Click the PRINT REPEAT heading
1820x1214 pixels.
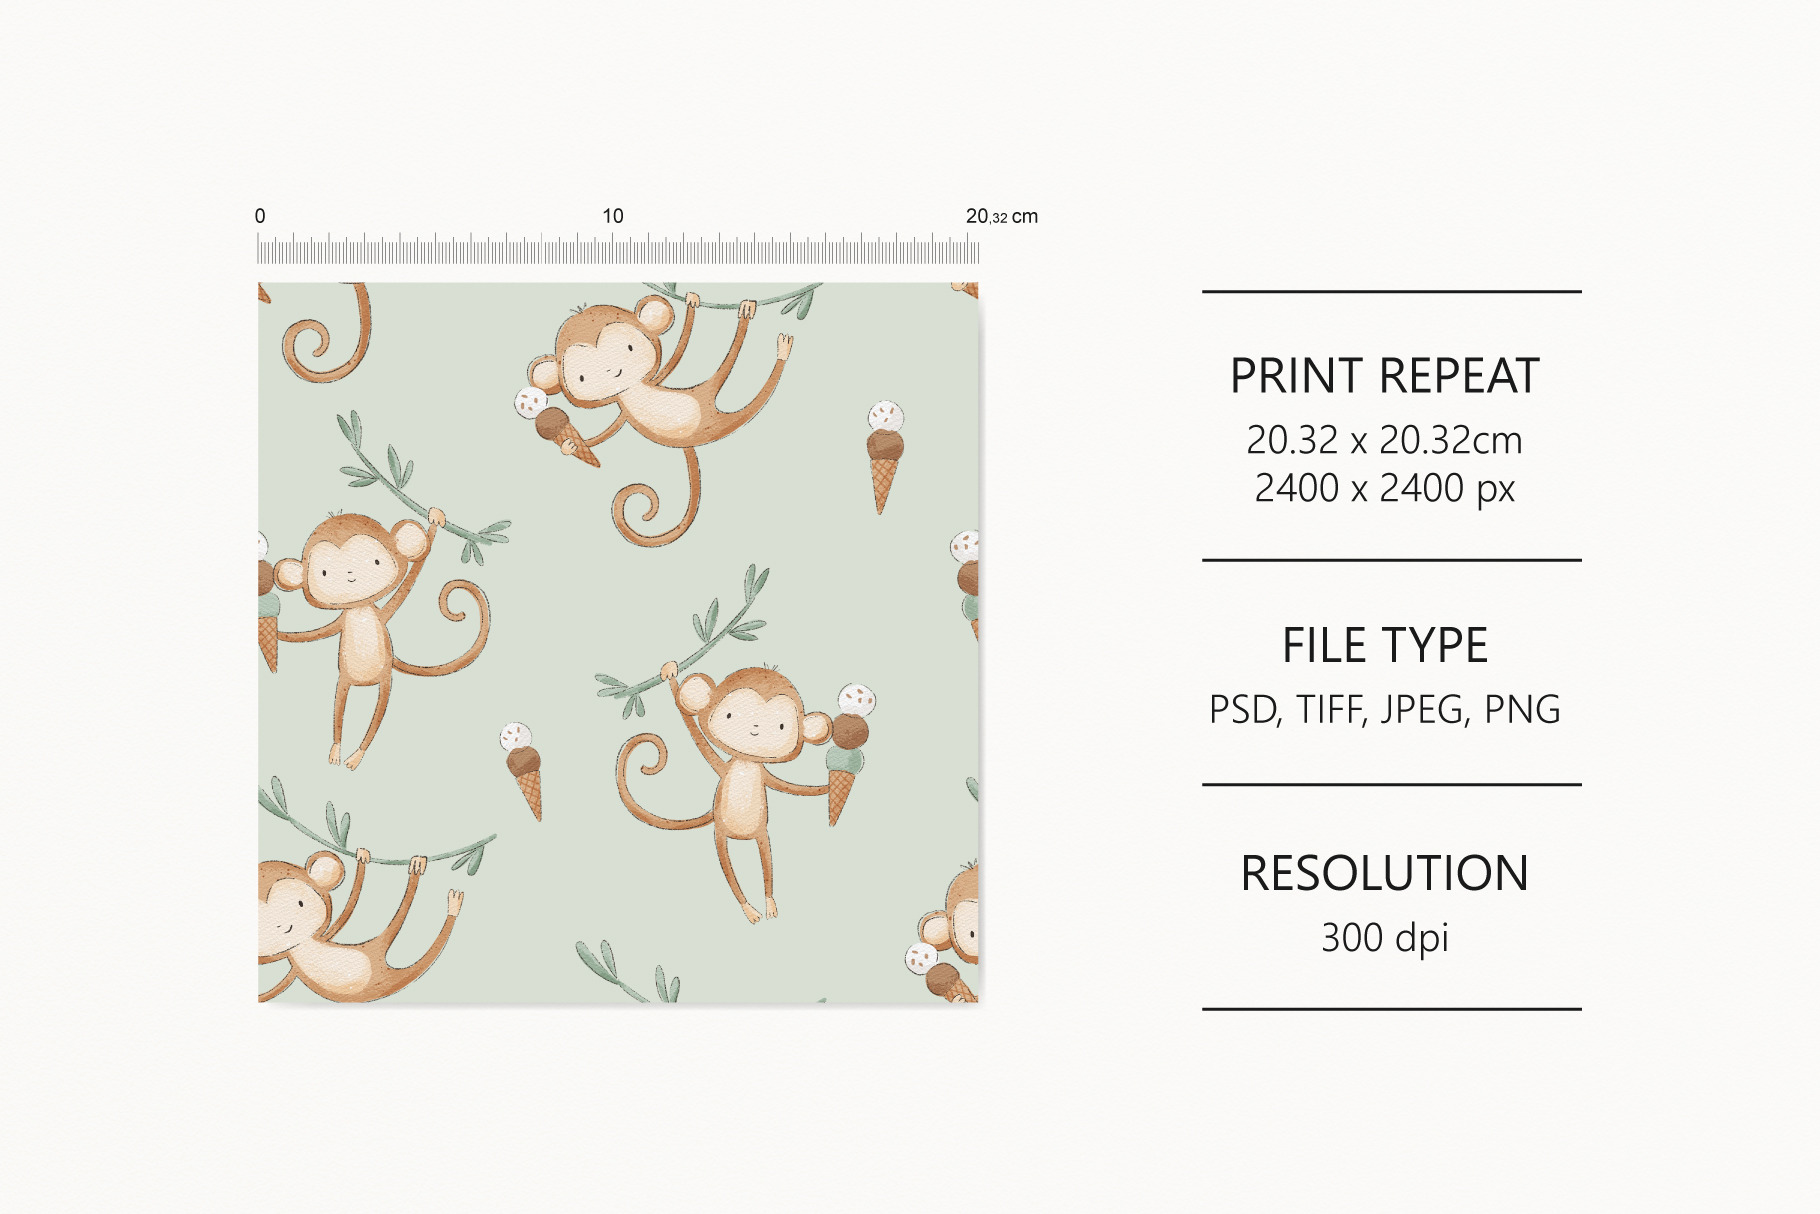[1384, 377]
